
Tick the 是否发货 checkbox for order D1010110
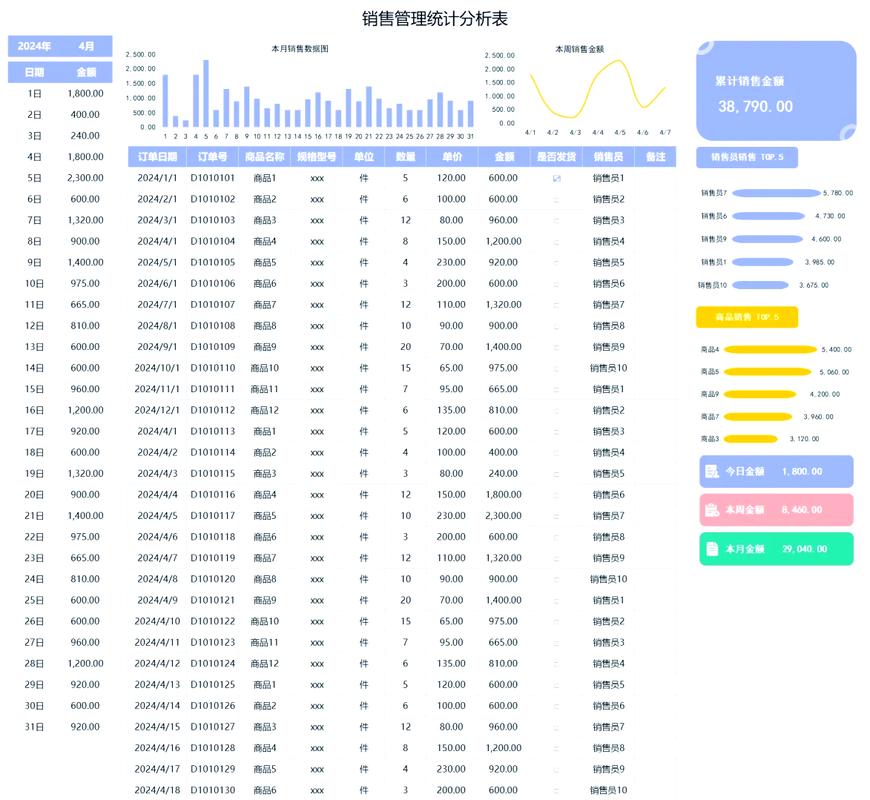click(x=557, y=368)
